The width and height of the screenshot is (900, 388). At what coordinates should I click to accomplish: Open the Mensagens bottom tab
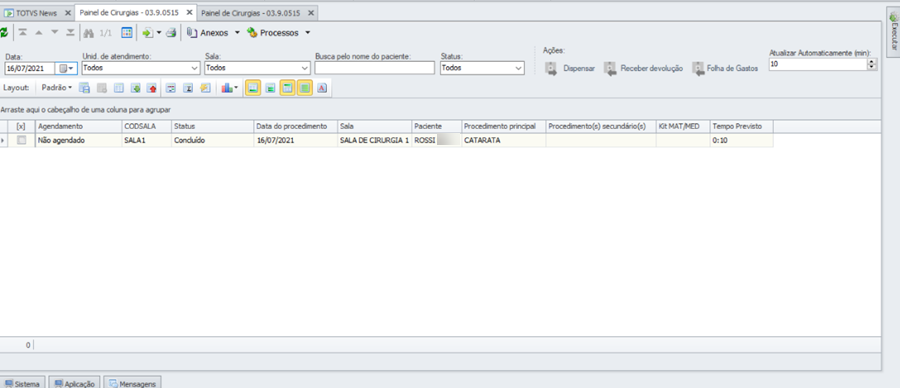133,383
